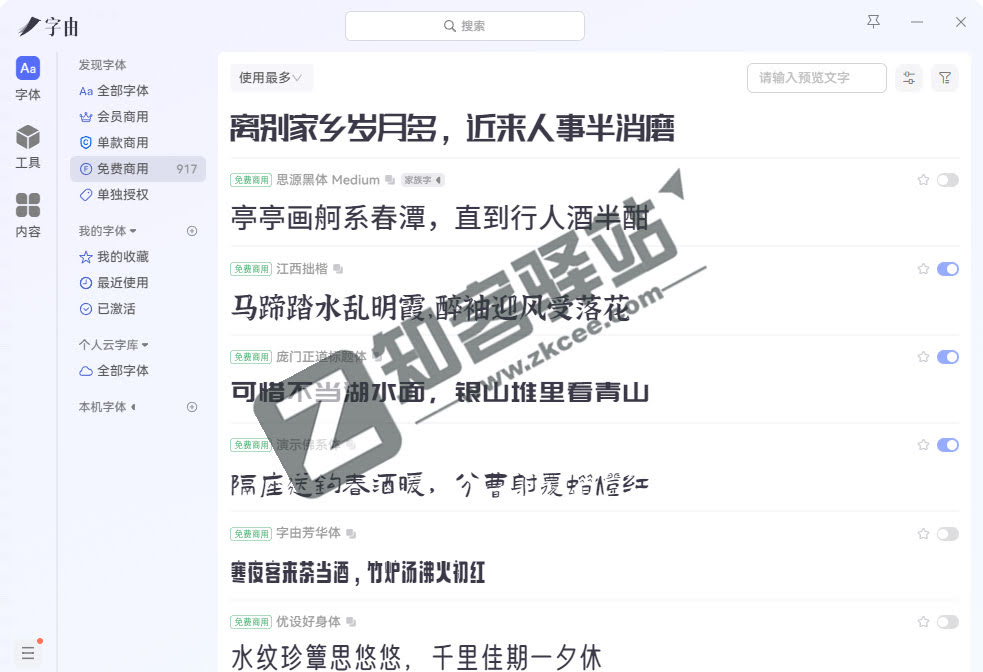Open the hamburger menu at bottom left
Viewport: 983px width, 672px height.
pos(29,652)
